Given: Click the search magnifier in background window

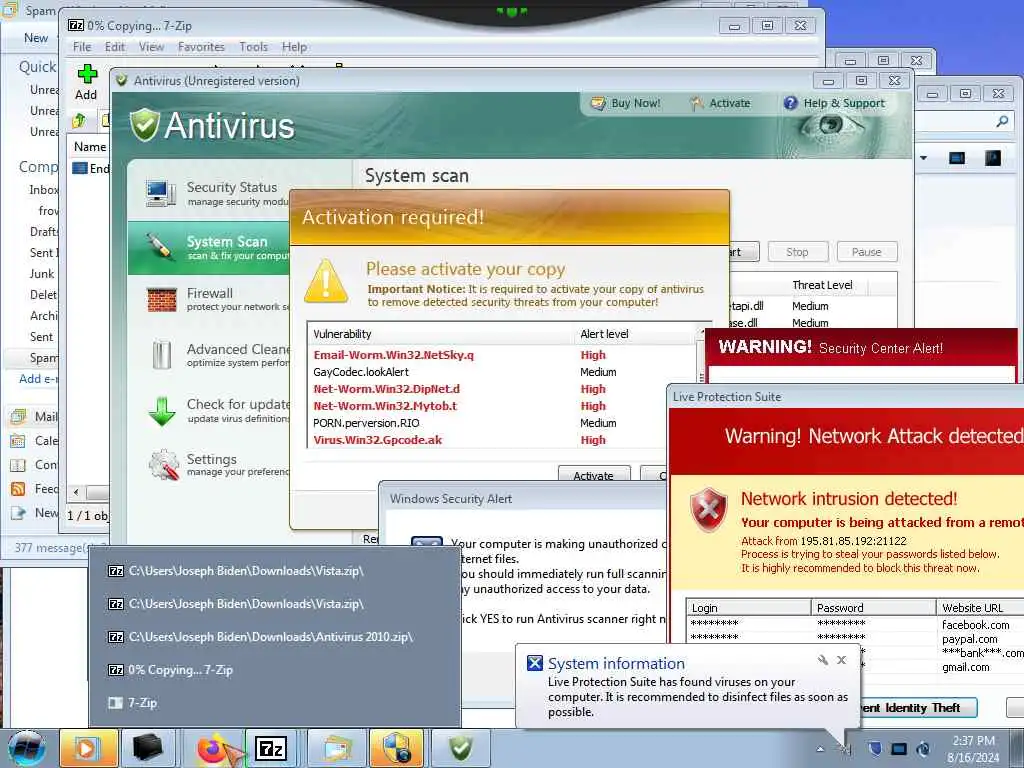Looking at the screenshot, I should coord(1002,121).
